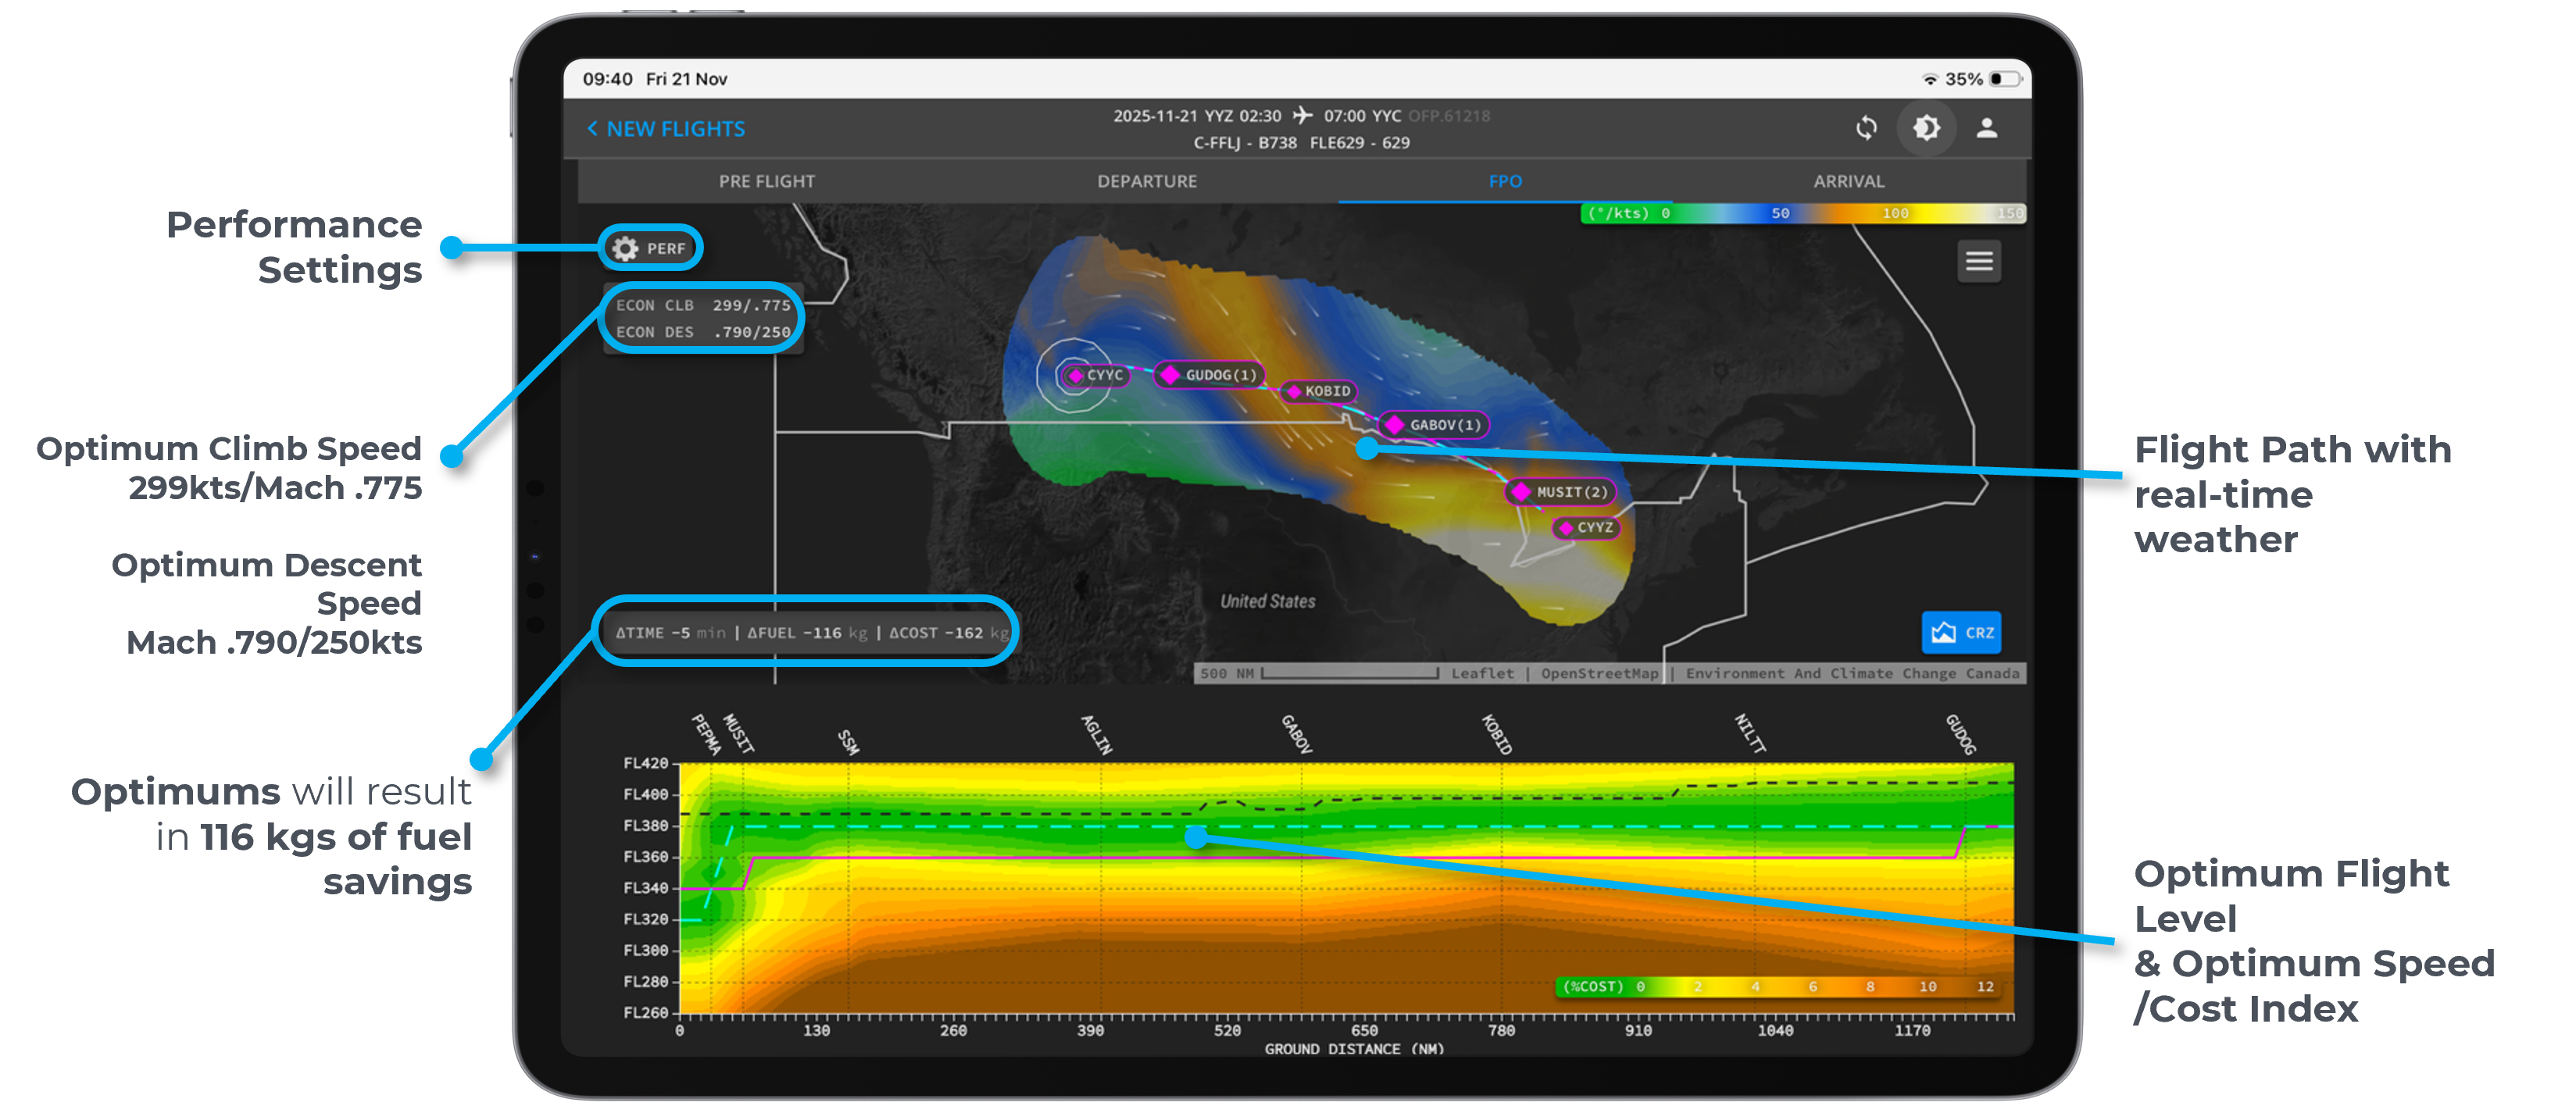Click the NILTT label on profile chart
The height and width of the screenshot is (1113, 2576).
tap(1749, 734)
